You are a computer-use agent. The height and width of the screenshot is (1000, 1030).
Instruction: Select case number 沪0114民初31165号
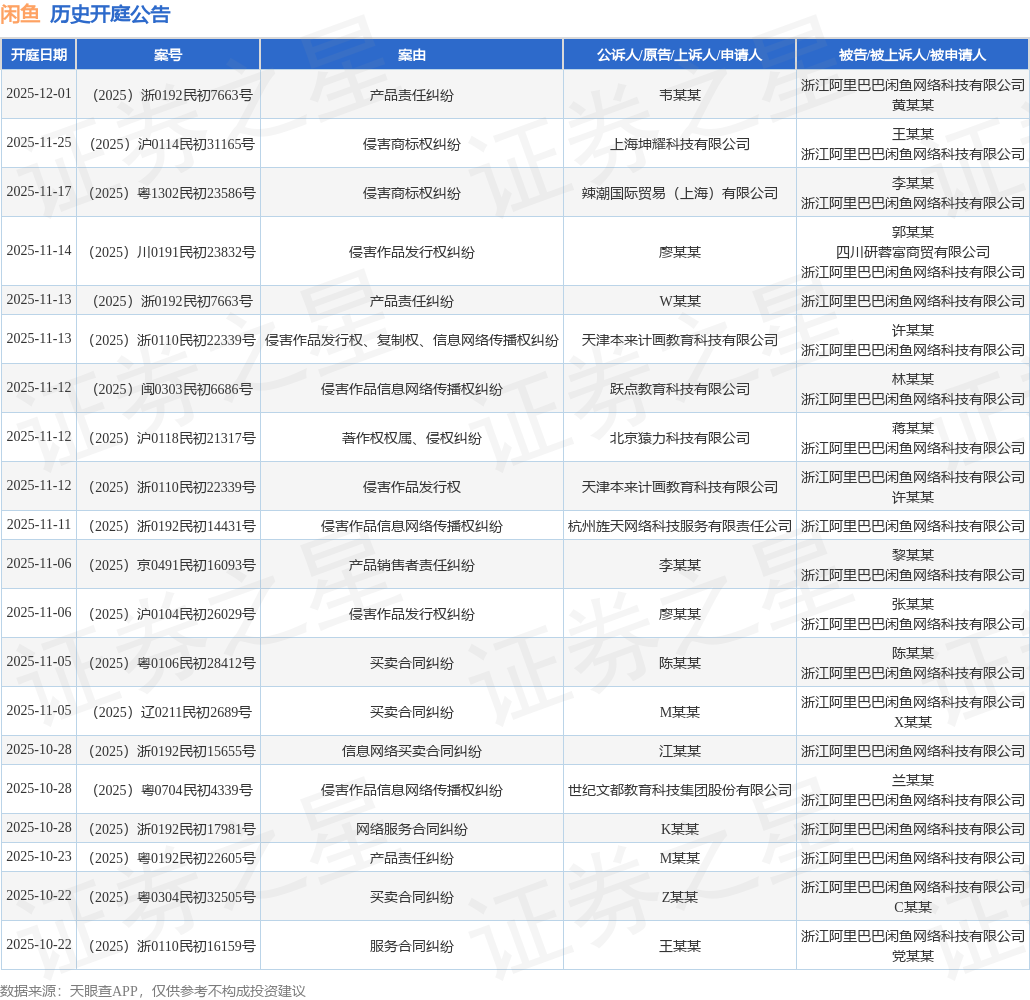[x=172, y=144]
